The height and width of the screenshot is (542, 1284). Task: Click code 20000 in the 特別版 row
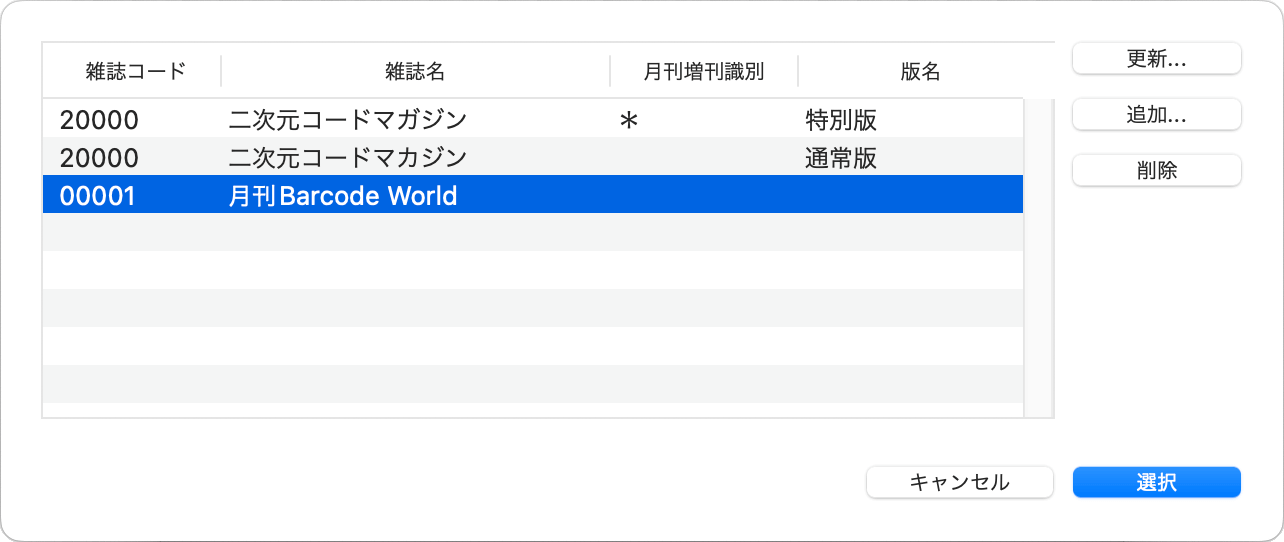(99, 120)
